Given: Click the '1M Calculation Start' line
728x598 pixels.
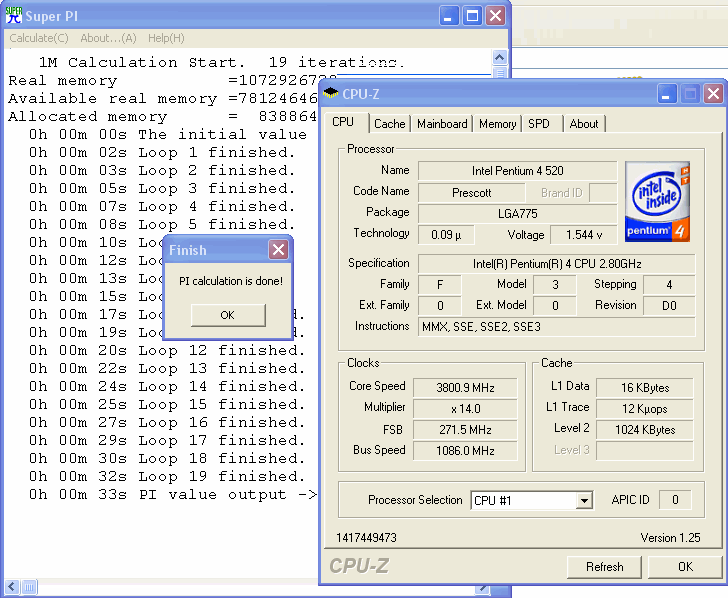Looking at the screenshot, I should coord(222,62).
